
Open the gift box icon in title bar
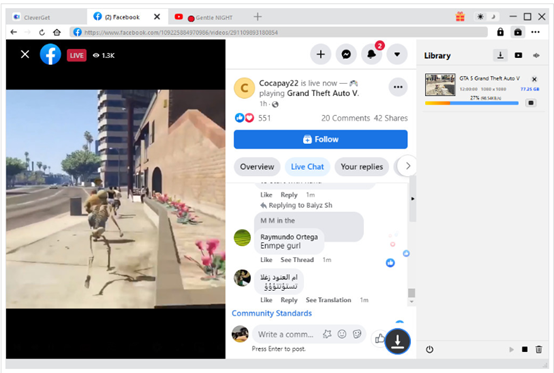(x=460, y=17)
